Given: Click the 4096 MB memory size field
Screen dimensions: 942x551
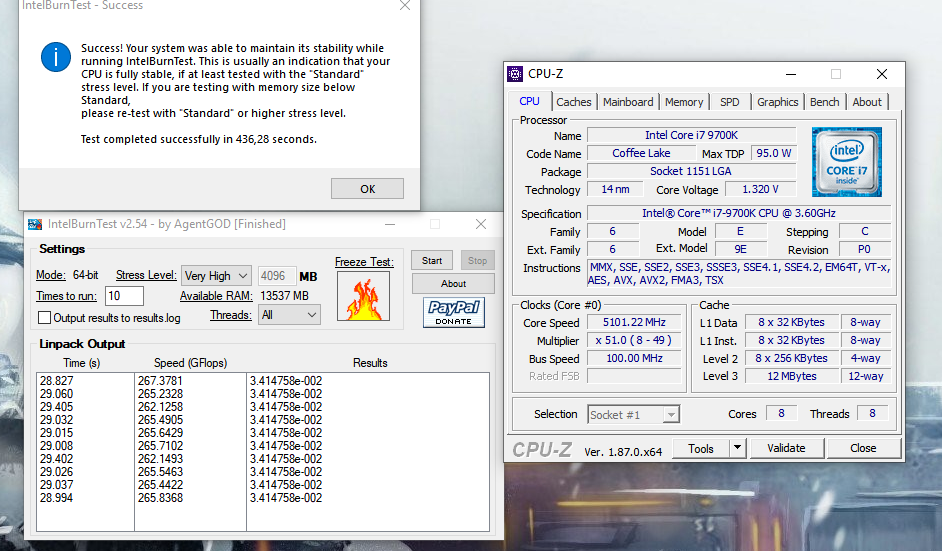Looking at the screenshot, I should [x=277, y=276].
